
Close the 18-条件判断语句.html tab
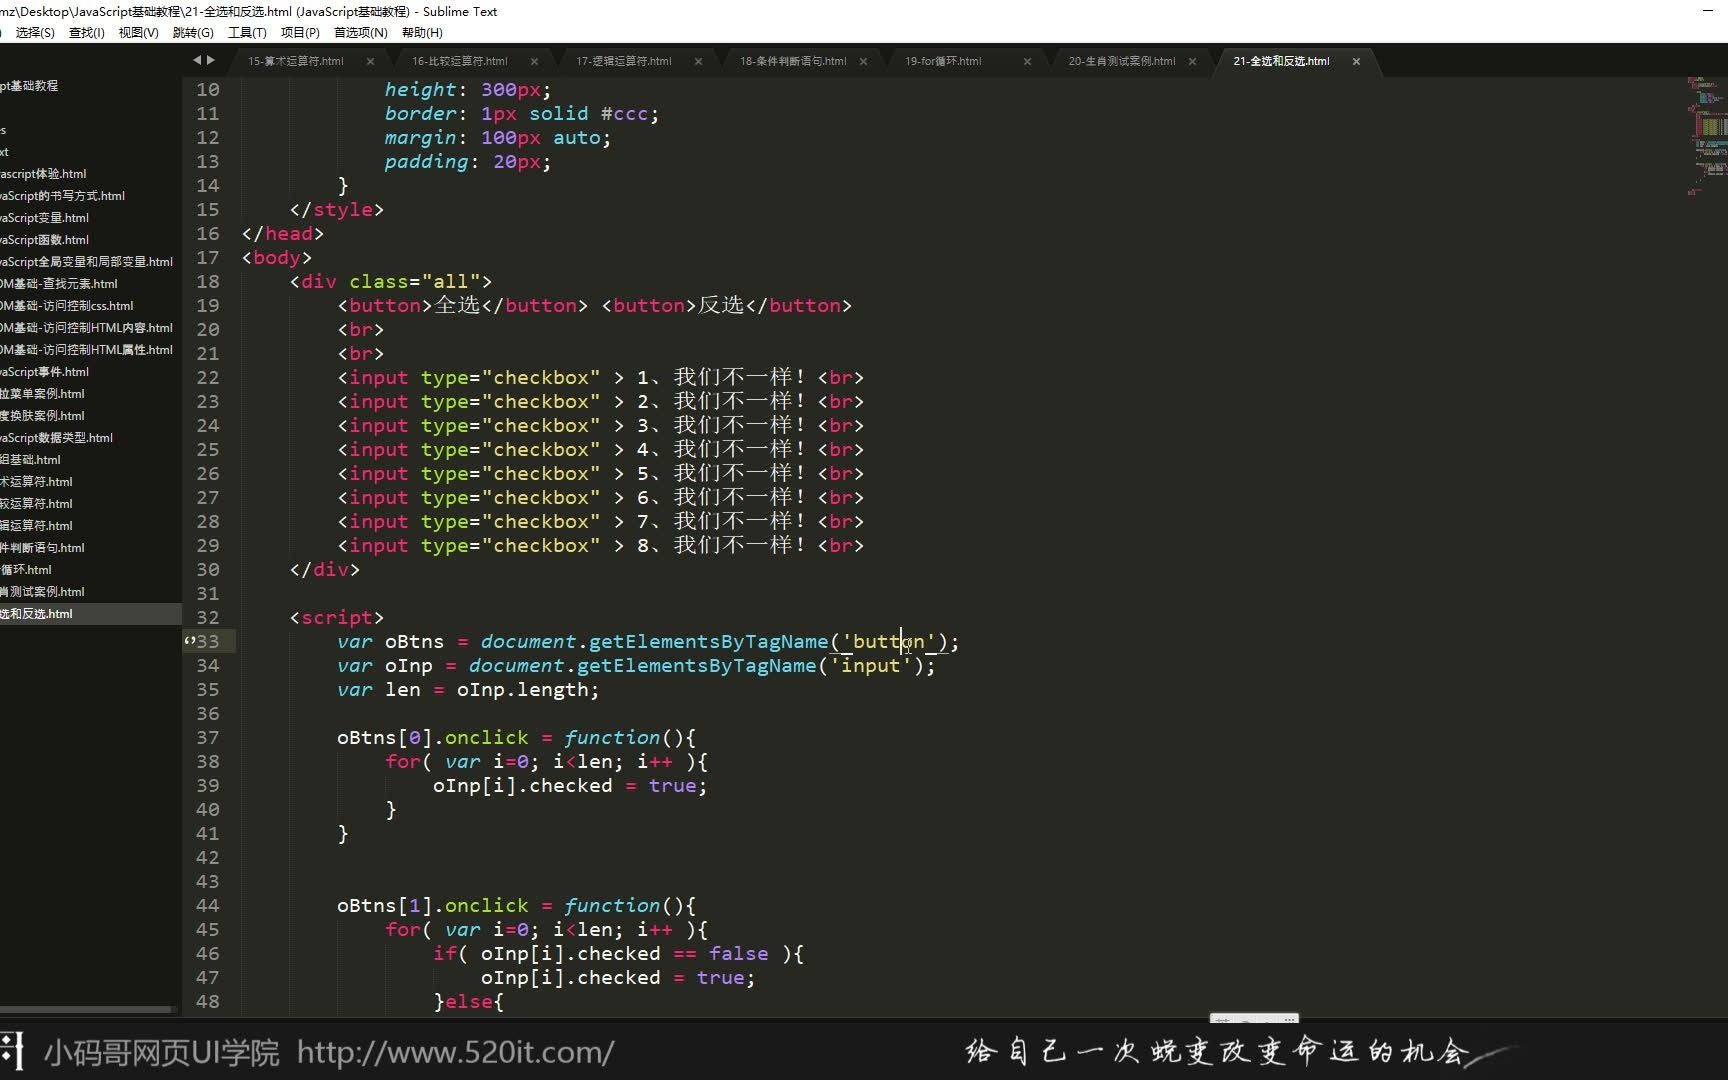[x=863, y=61]
